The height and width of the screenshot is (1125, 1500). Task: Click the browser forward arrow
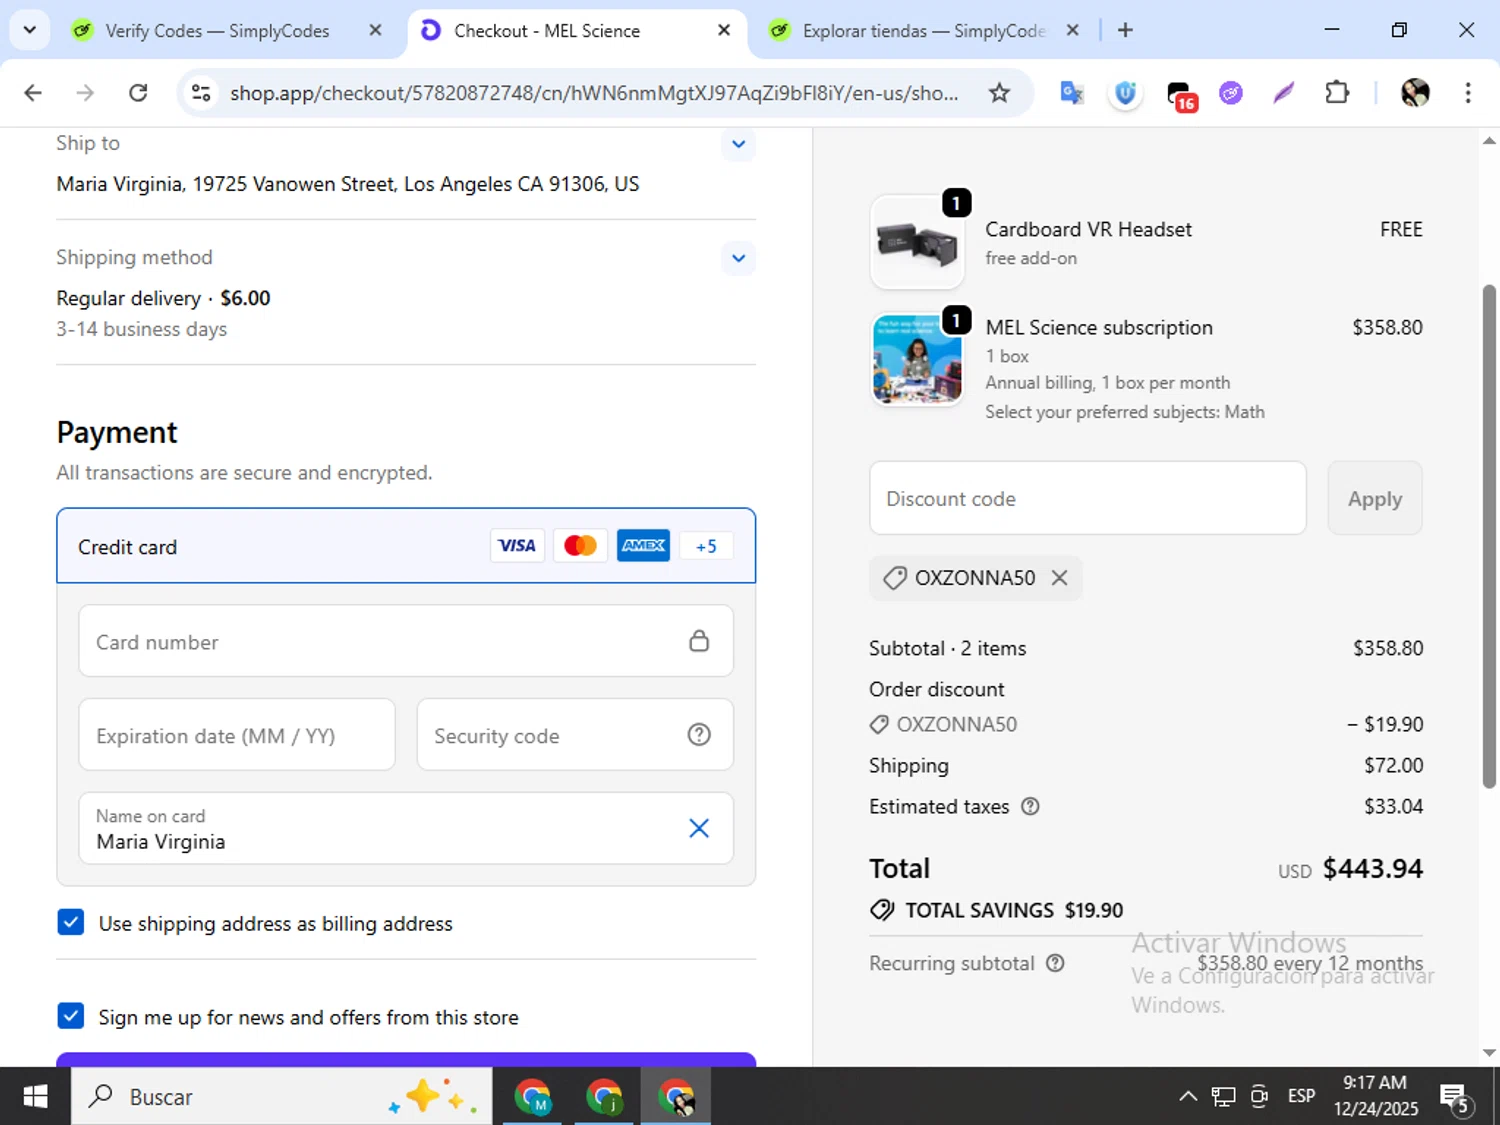85,93
